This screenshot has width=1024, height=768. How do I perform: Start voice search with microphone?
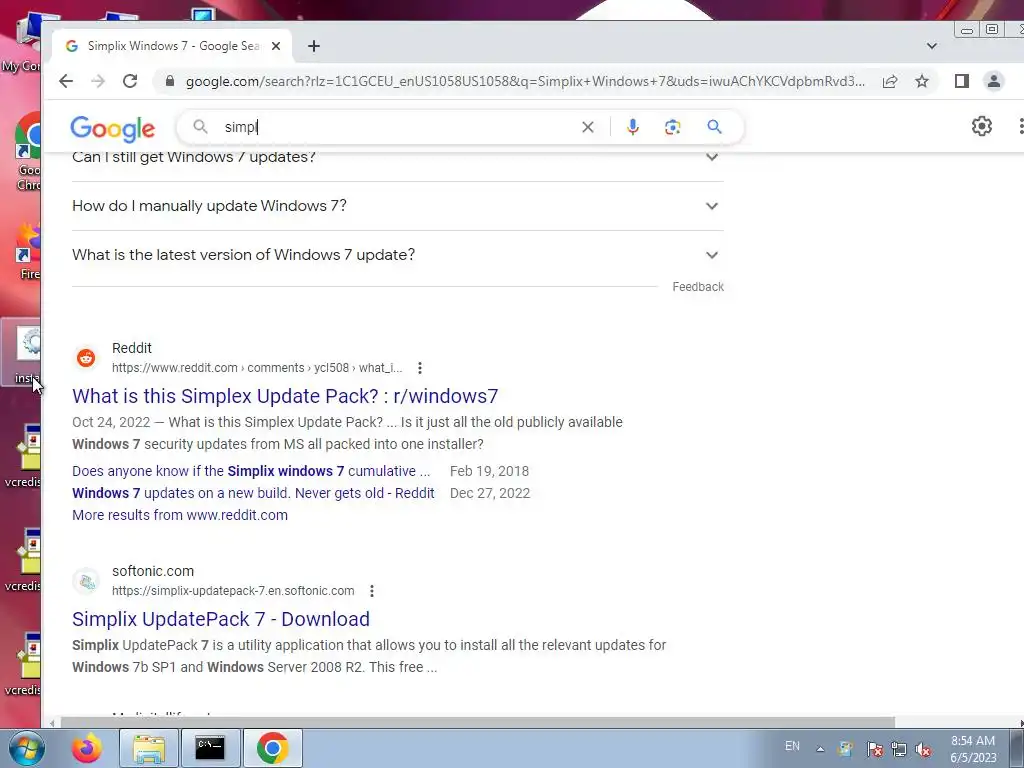(632, 127)
